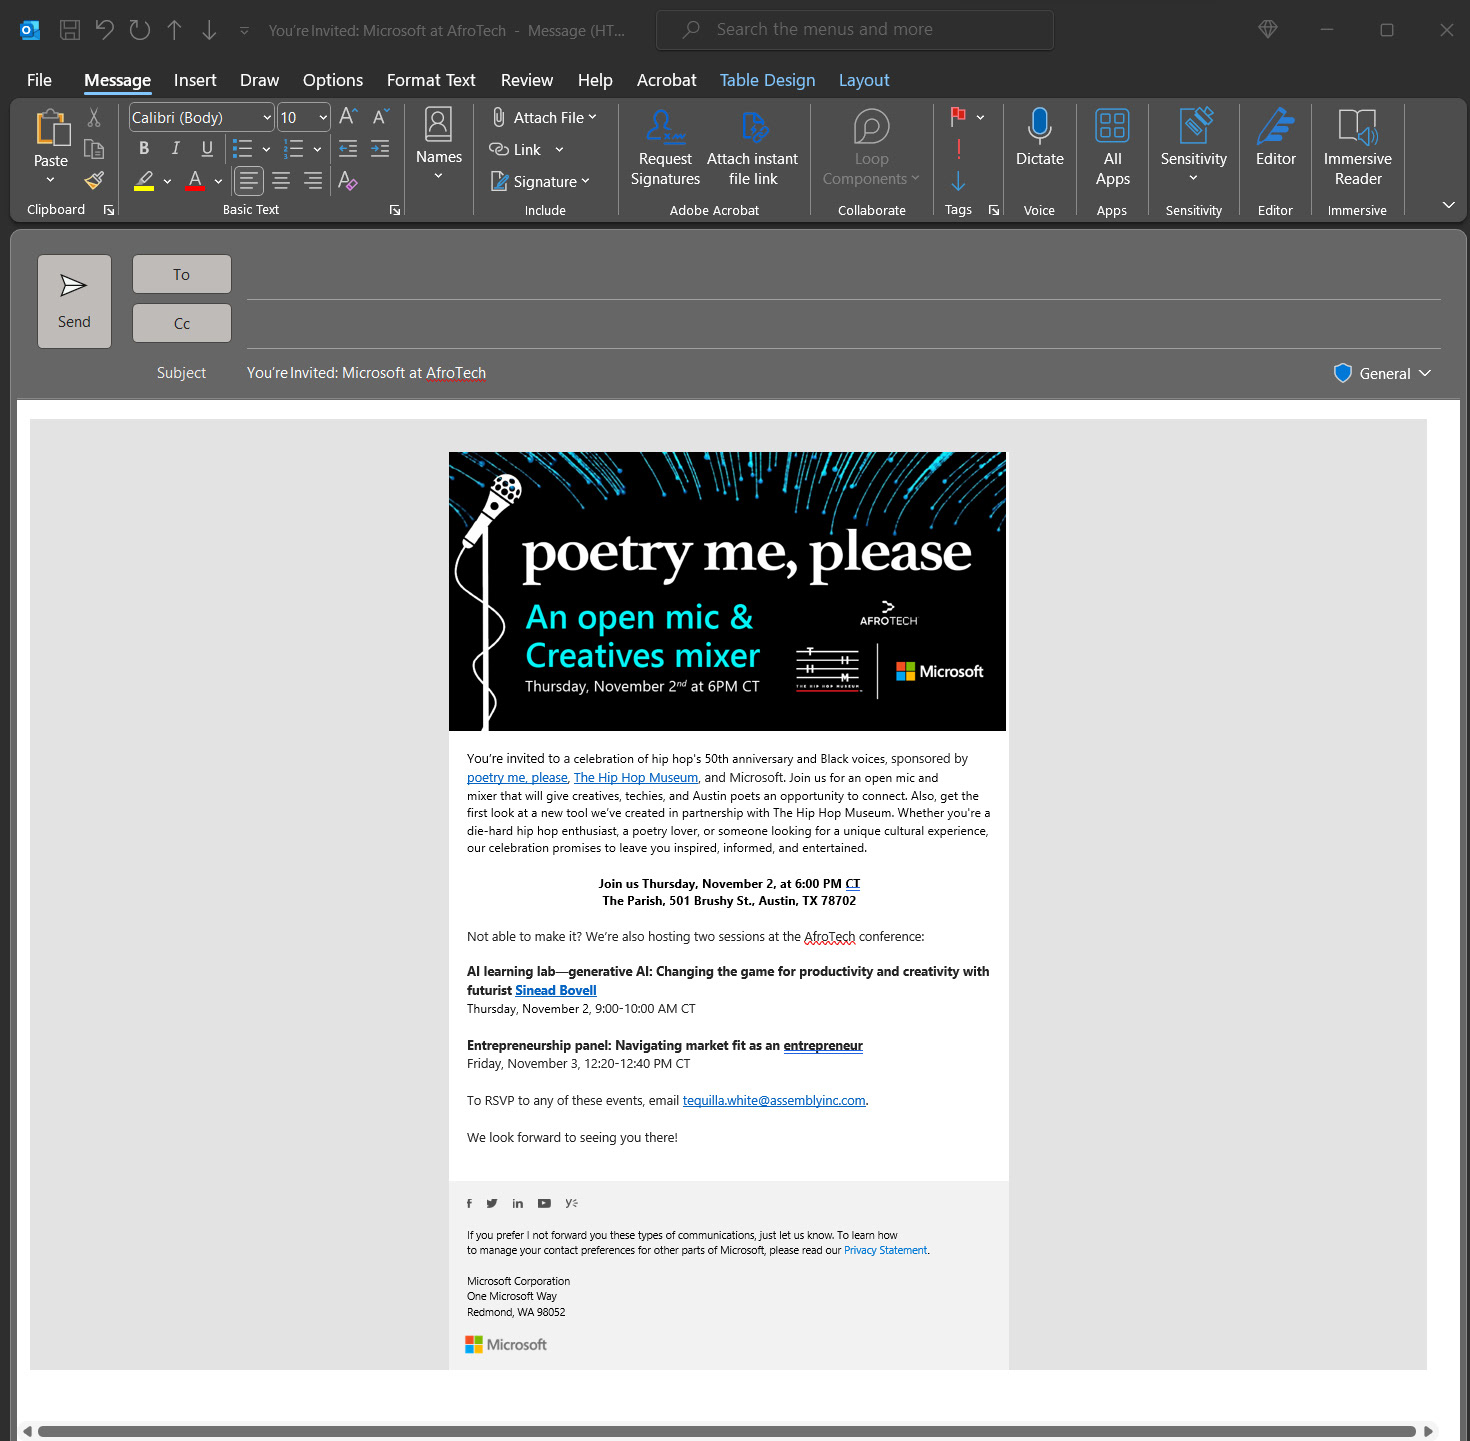Cut selection with scissors icon
This screenshot has width=1470, height=1441.
(94, 118)
